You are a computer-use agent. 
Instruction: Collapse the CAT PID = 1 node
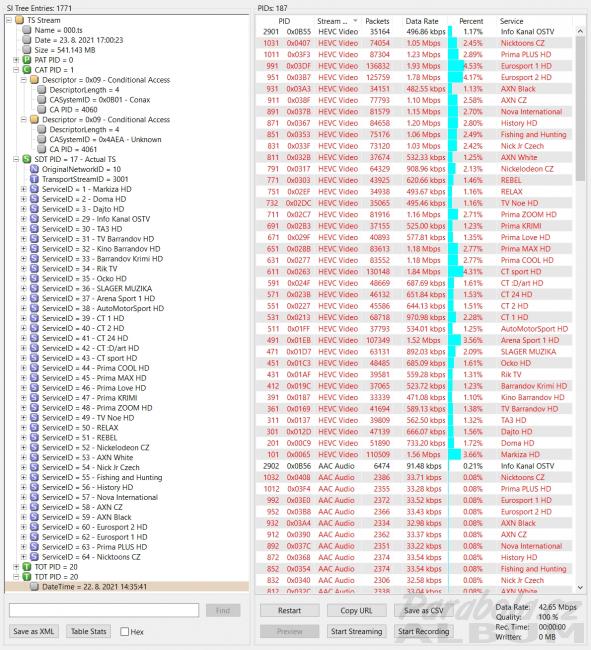coord(16,70)
